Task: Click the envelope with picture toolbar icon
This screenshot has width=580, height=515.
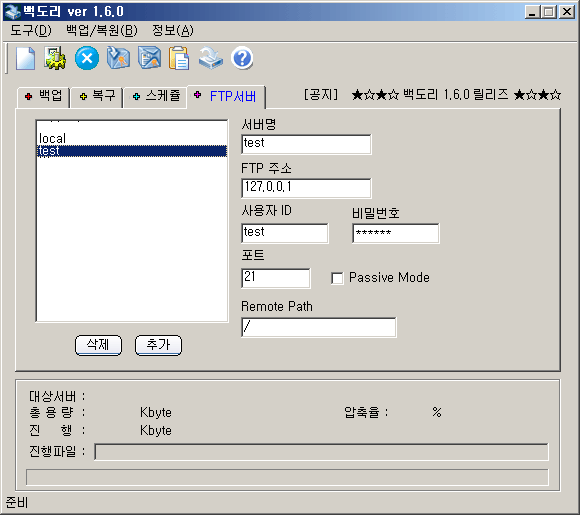Action: coord(149,58)
